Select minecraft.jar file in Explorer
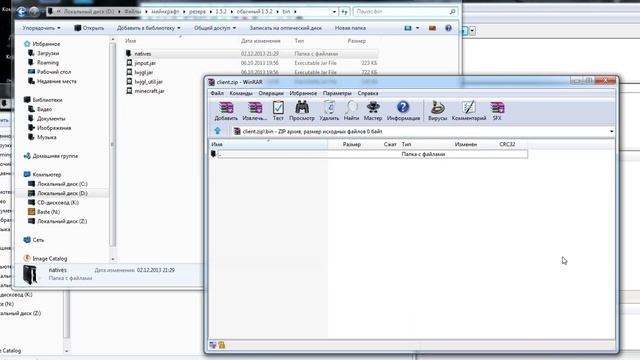This screenshot has height=360, width=640. 149,91
